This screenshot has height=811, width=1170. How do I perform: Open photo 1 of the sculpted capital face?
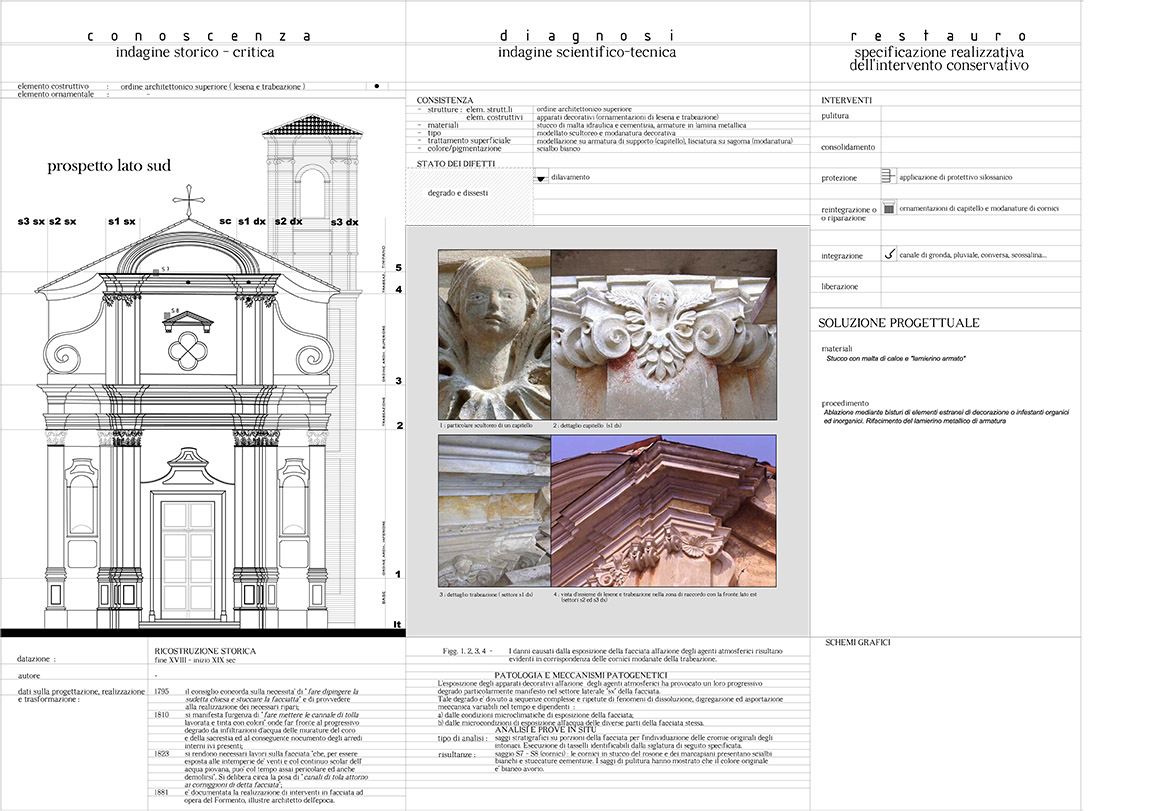coord(494,334)
